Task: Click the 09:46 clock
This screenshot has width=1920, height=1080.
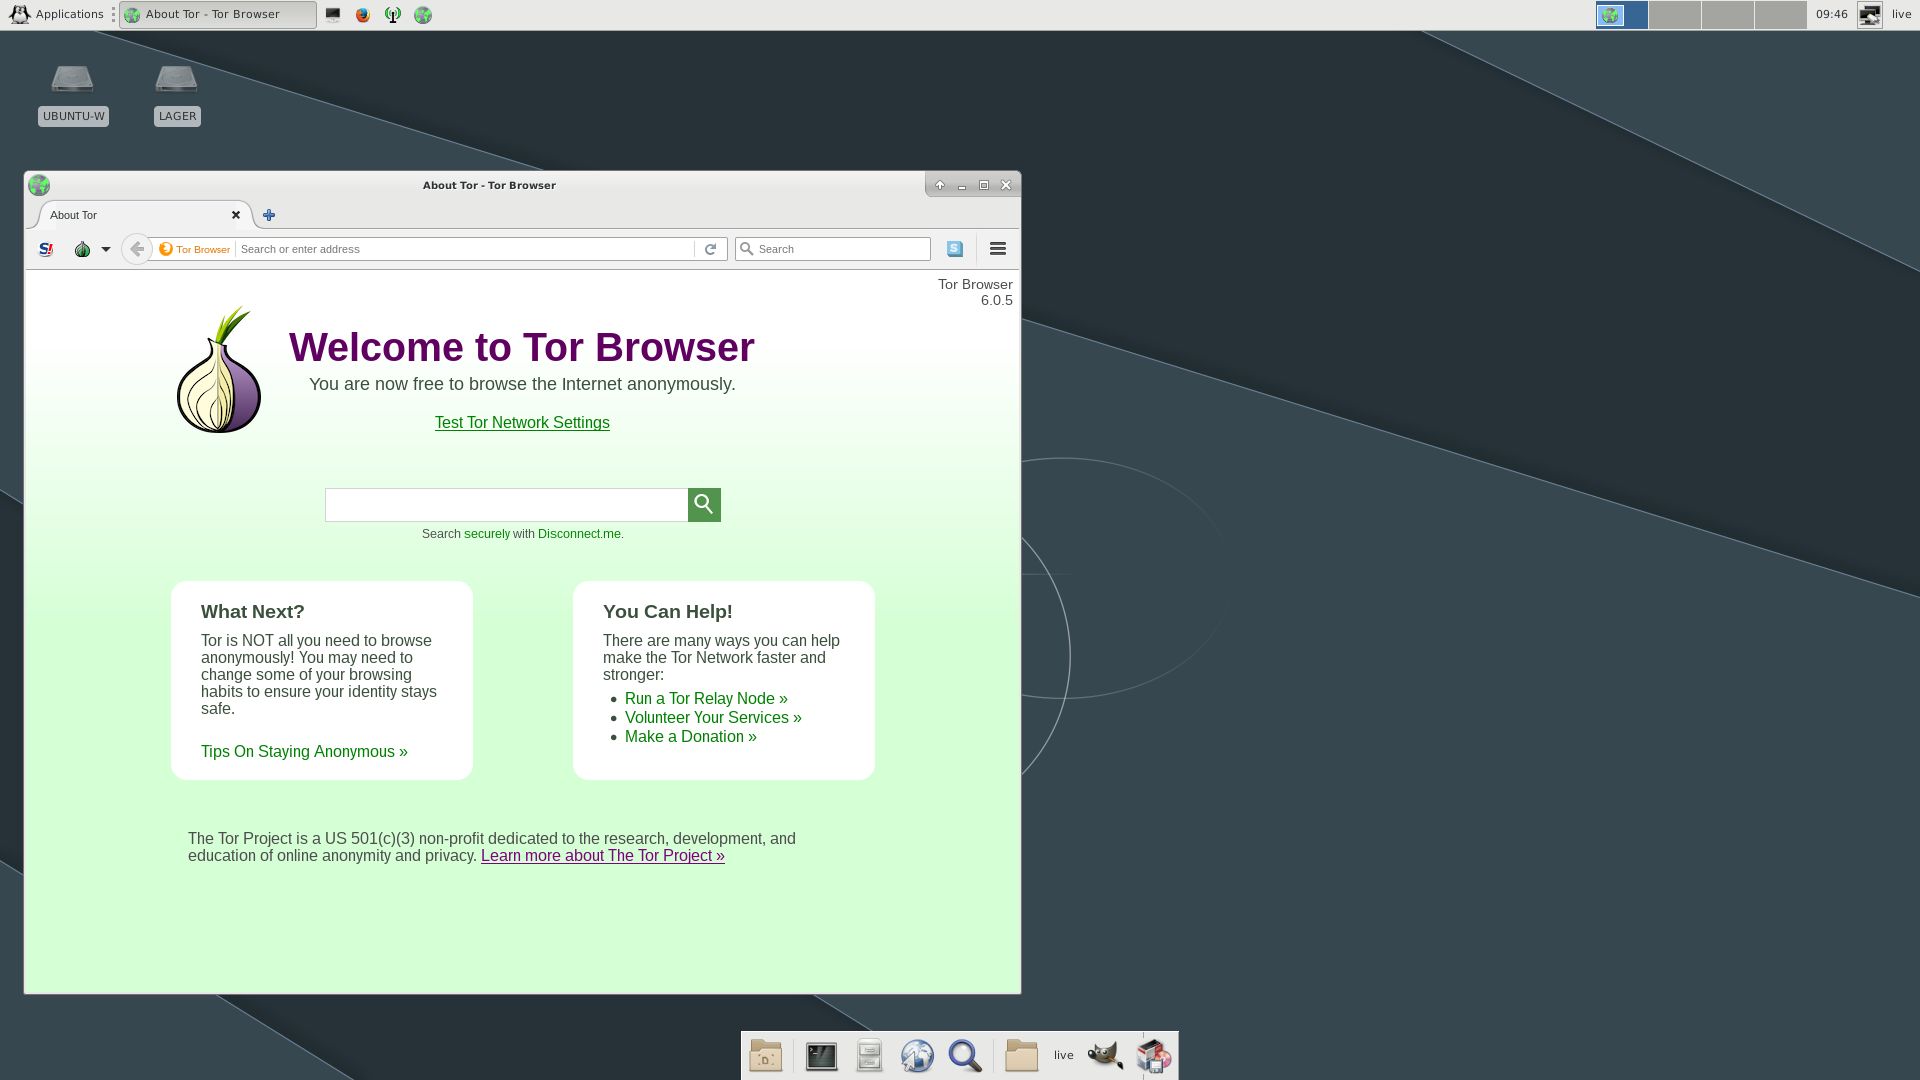Action: point(1832,14)
